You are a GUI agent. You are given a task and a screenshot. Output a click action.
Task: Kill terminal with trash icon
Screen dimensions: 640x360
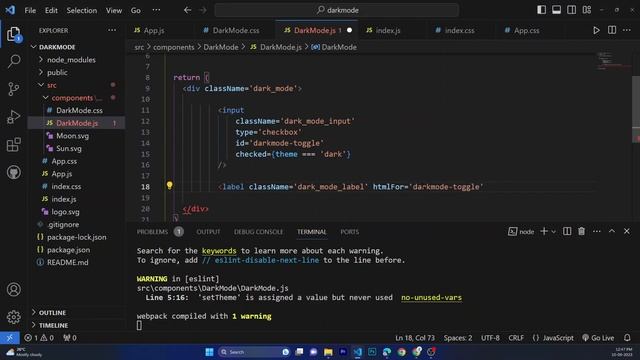pos(582,231)
